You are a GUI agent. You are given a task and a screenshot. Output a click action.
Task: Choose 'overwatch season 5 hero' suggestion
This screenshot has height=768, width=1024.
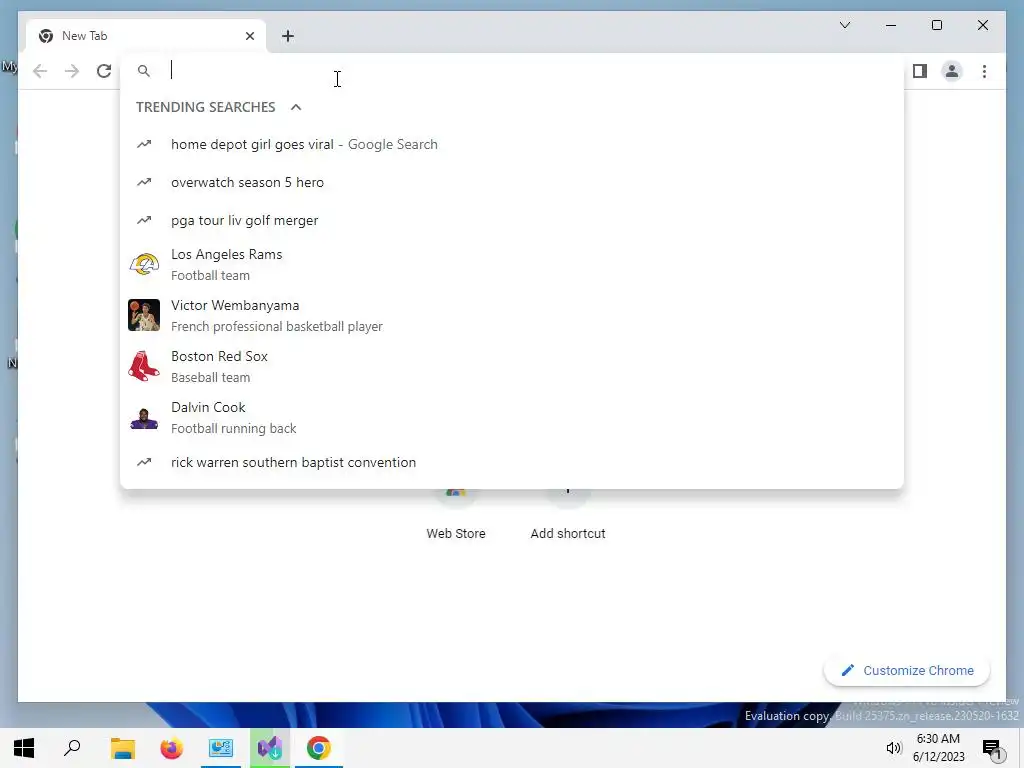click(x=512, y=182)
